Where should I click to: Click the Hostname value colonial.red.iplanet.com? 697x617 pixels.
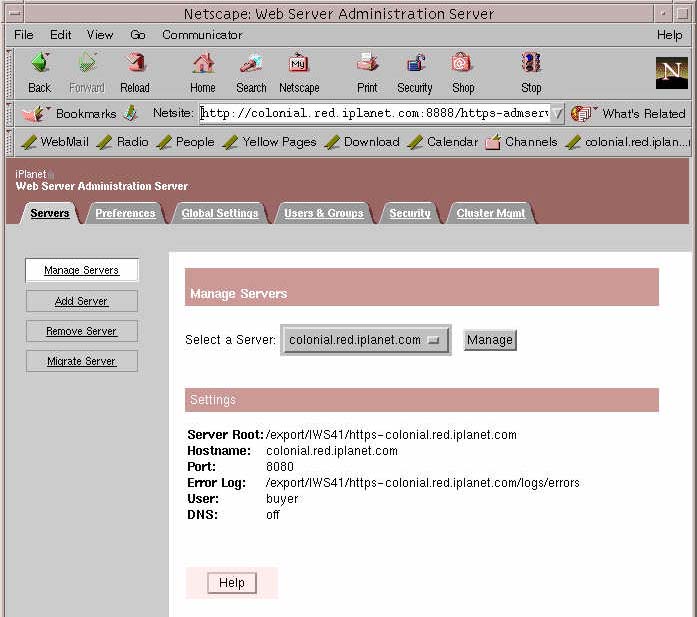pyautogui.click(x=332, y=451)
